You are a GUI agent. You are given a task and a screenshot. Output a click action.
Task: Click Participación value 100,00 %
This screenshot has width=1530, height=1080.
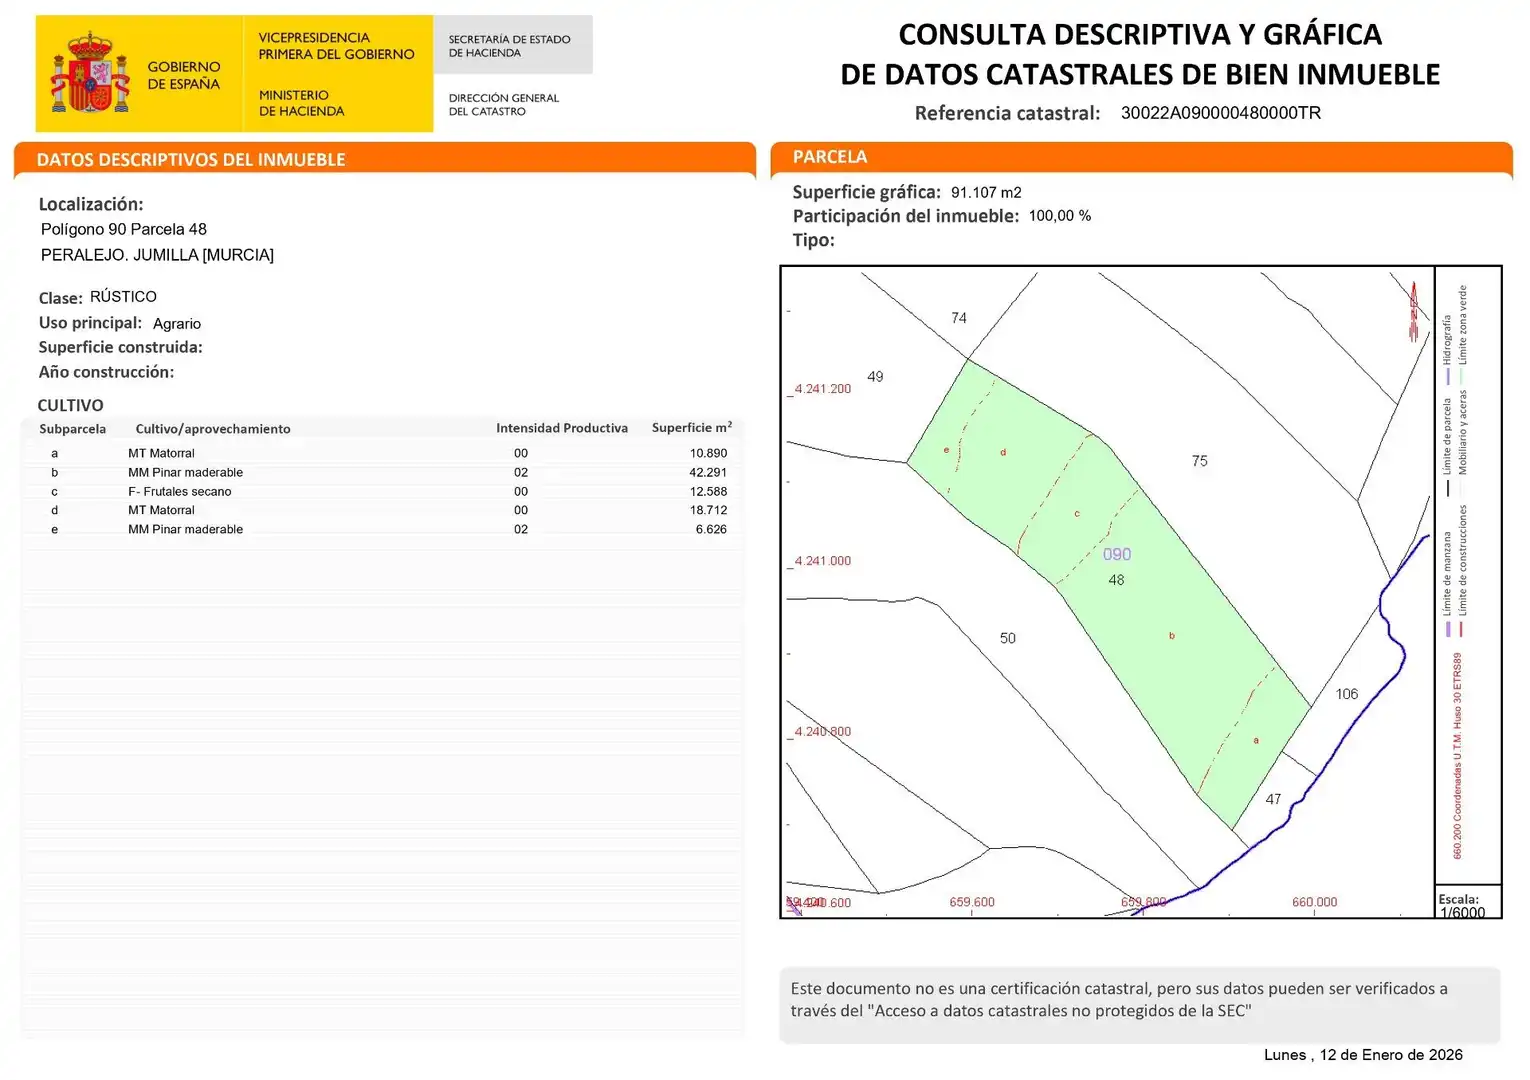pyautogui.click(x=1060, y=216)
